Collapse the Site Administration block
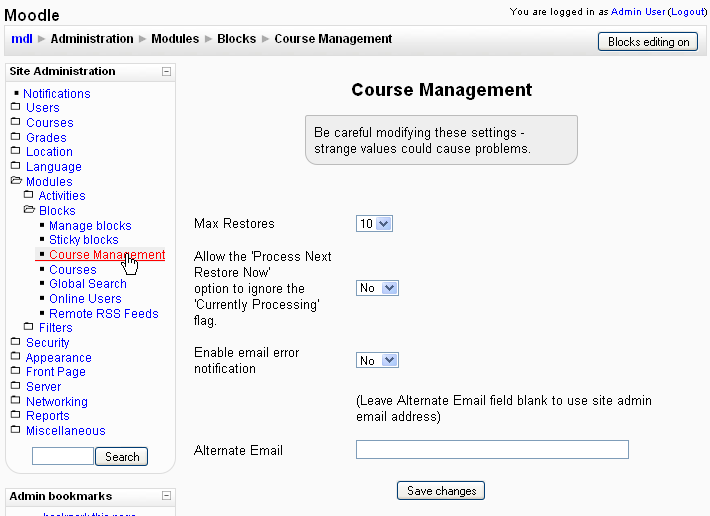This screenshot has height=516, width=710. 166,72
